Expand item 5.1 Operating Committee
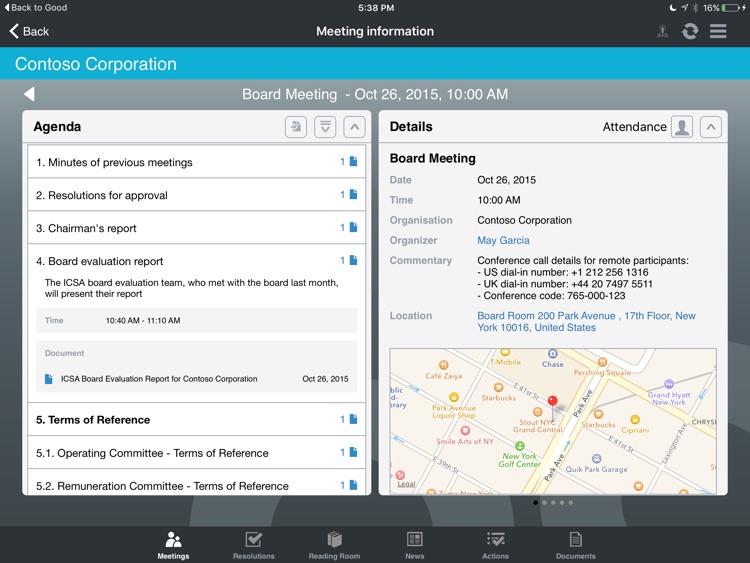750x563 pixels. [197, 453]
